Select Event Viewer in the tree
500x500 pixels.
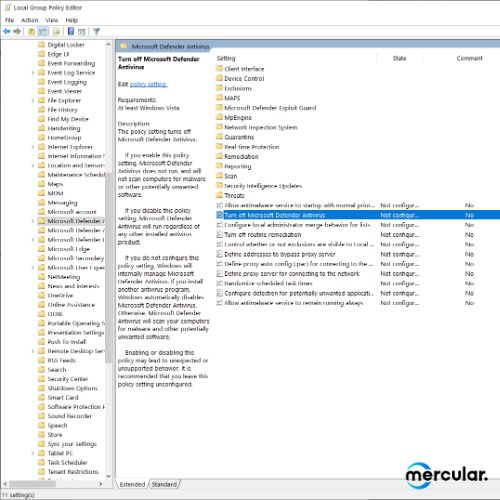[x=65, y=91]
